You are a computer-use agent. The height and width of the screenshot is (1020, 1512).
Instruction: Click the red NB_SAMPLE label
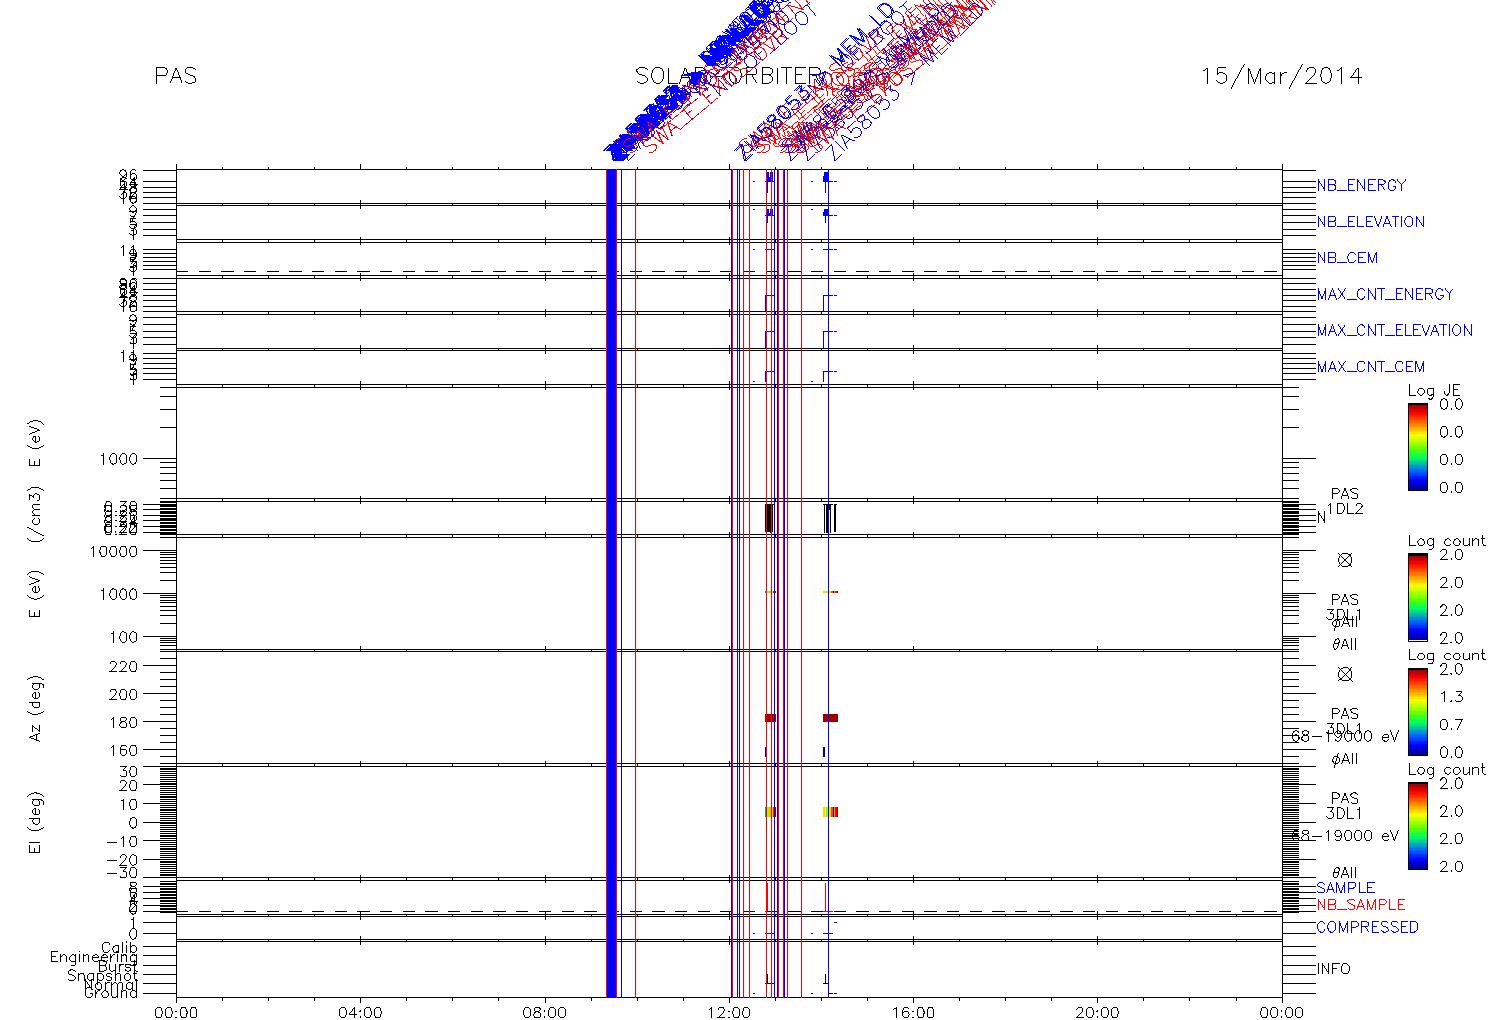click(x=1360, y=905)
